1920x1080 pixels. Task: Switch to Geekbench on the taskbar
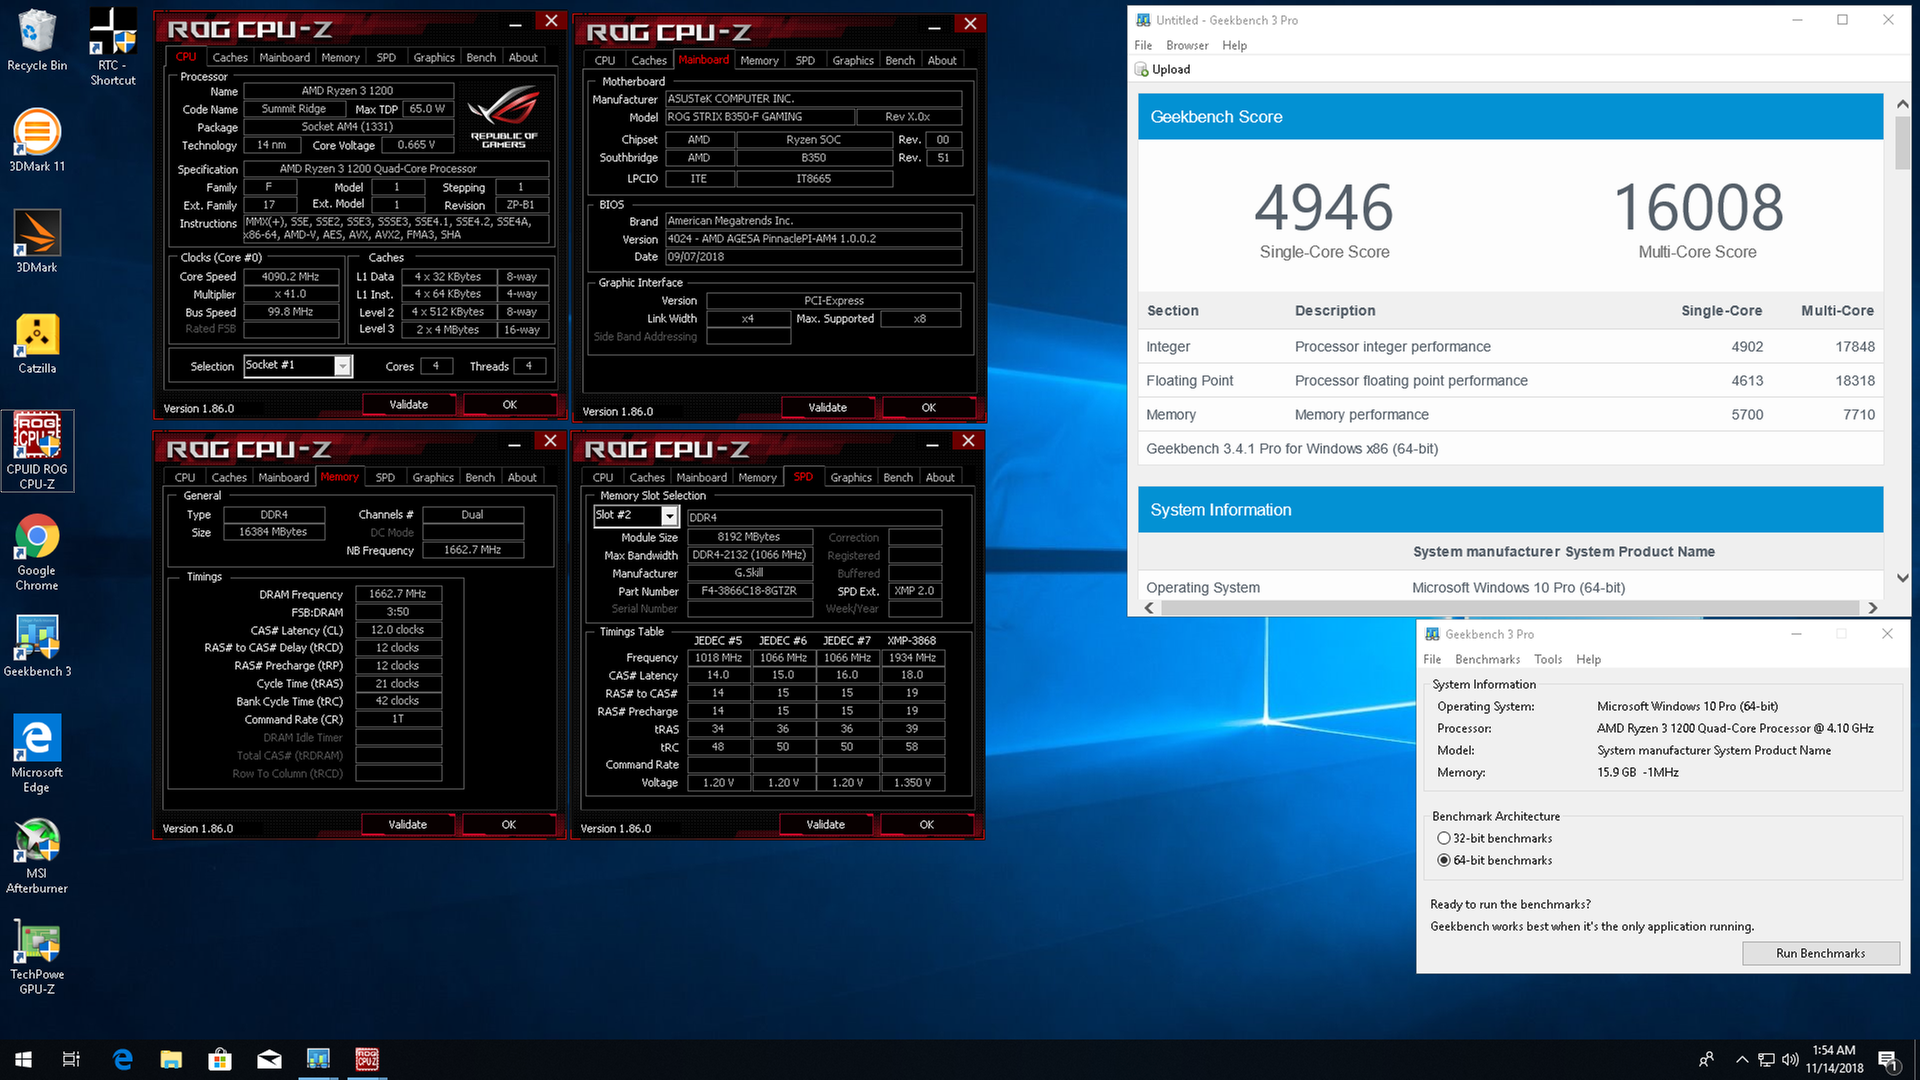coord(318,1059)
